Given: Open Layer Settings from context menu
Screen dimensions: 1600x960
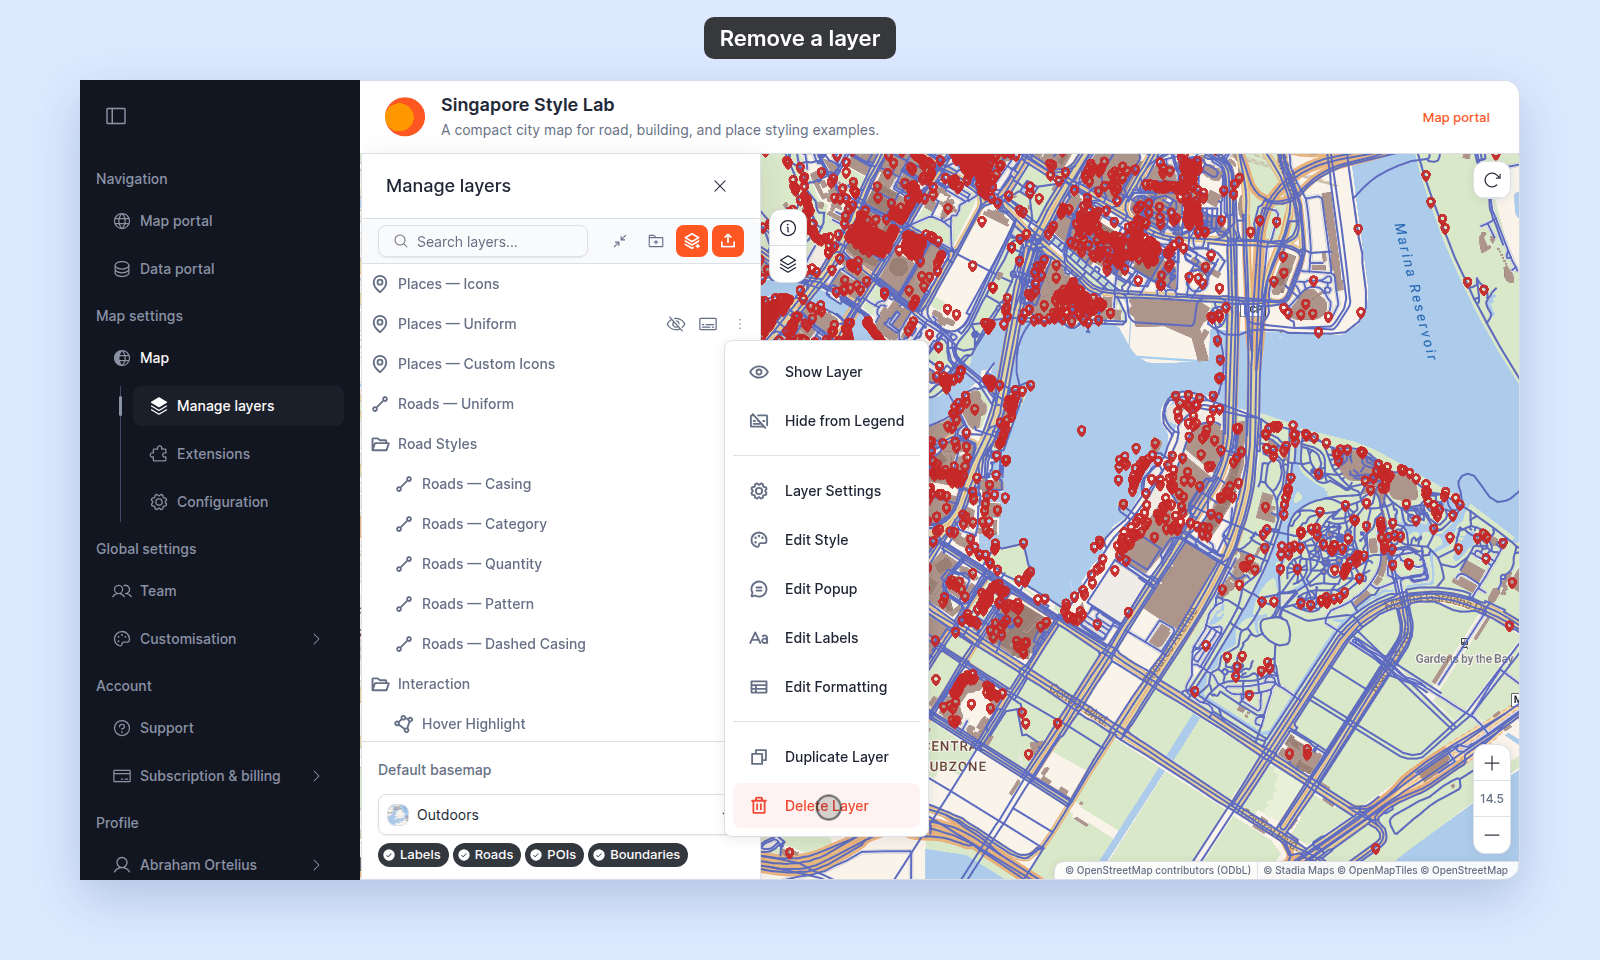Looking at the screenshot, I should click(x=826, y=491).
